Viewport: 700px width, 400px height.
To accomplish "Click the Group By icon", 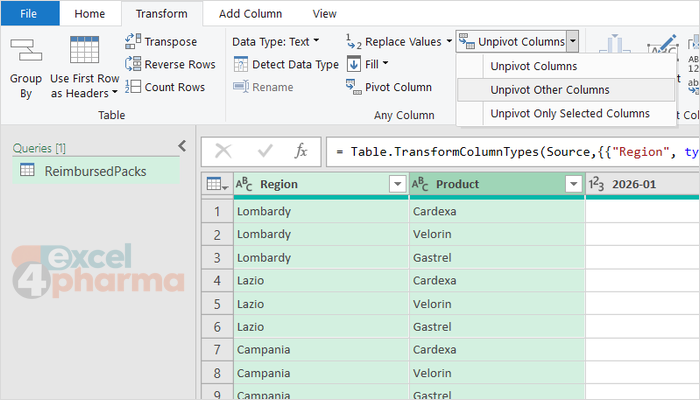I will pos(26,50).
